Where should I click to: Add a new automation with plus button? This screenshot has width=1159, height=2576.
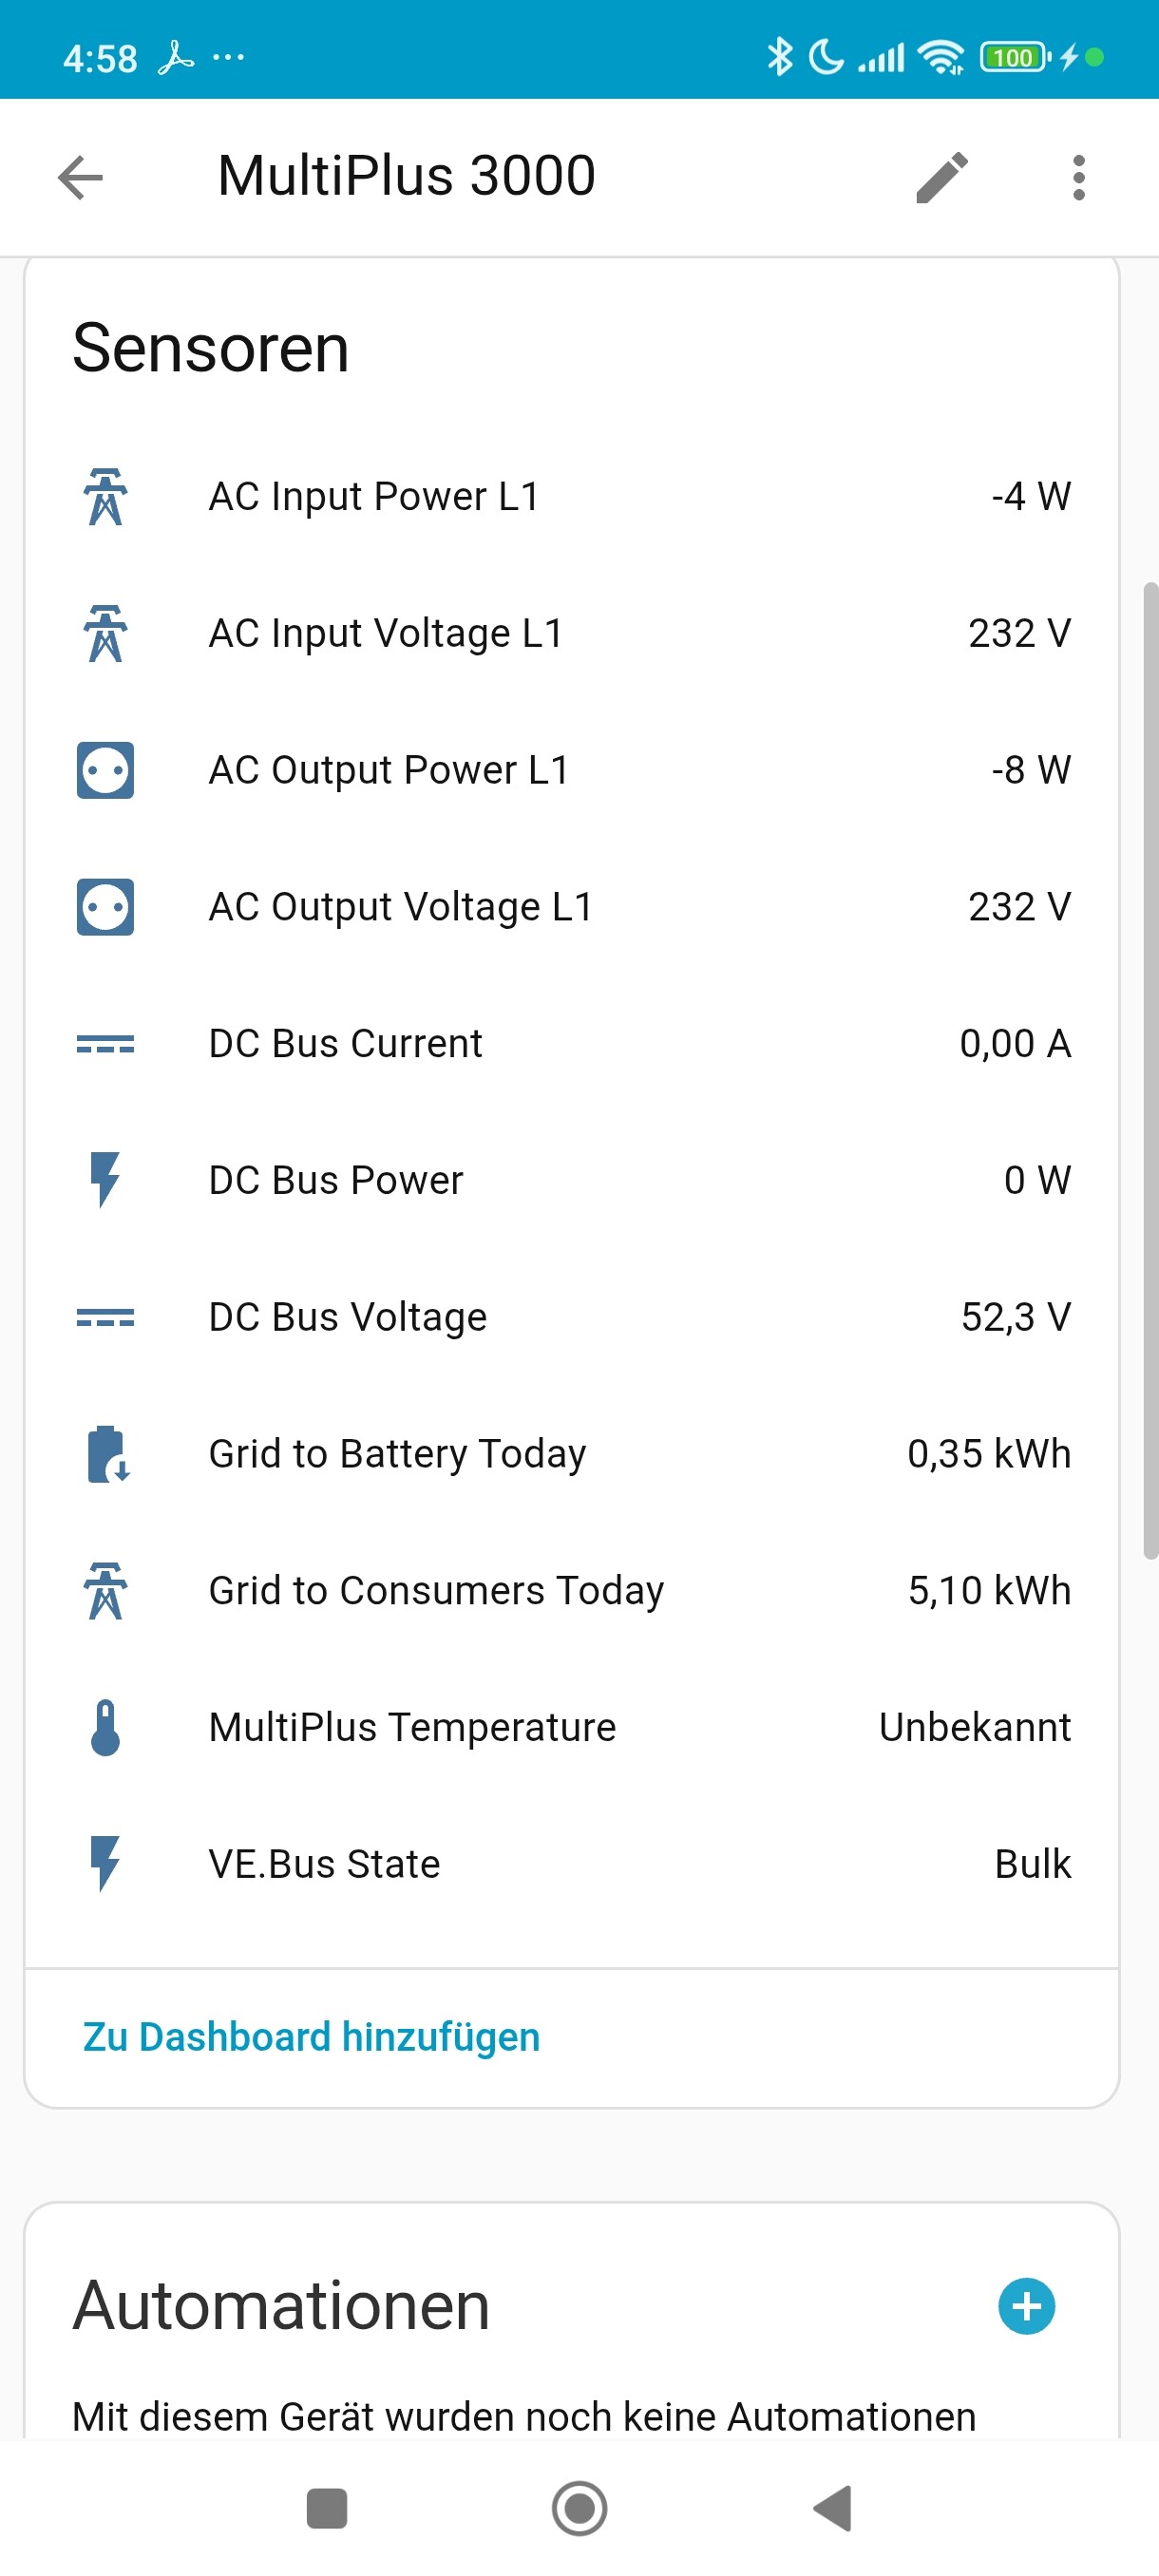[x=1026, y=2306]
